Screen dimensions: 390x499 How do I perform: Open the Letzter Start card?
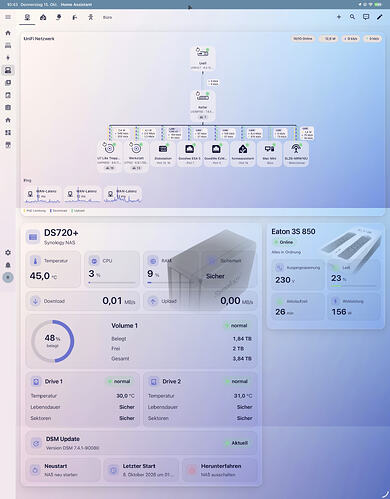click(141, 470)
